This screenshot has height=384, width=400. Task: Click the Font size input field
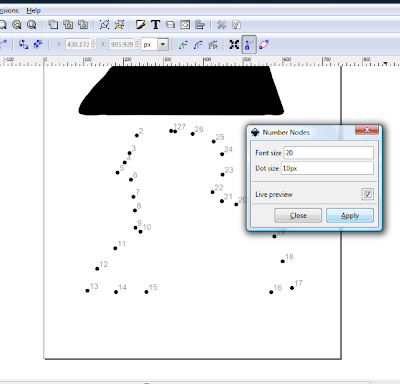point(329,153)
